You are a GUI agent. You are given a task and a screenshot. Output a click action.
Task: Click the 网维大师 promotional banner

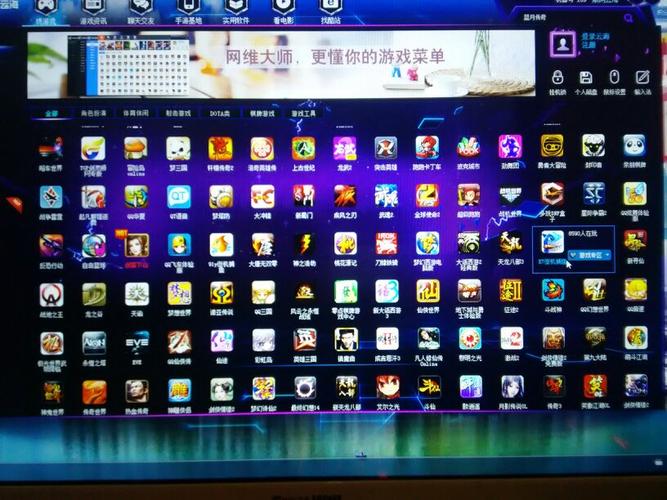[281, 64]
